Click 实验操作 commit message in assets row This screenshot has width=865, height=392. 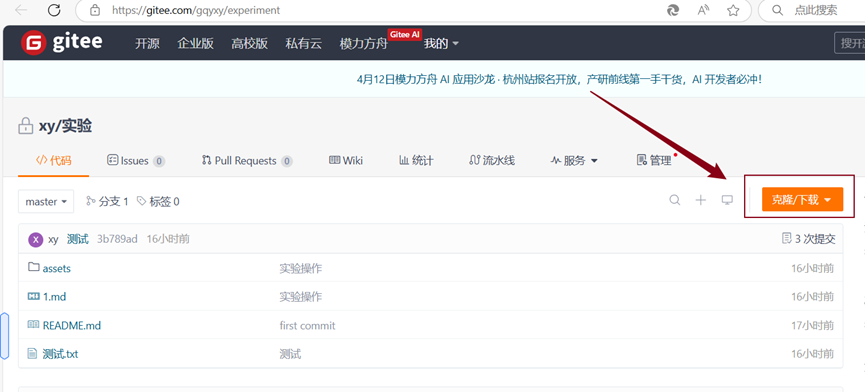(x=301, y=269)
